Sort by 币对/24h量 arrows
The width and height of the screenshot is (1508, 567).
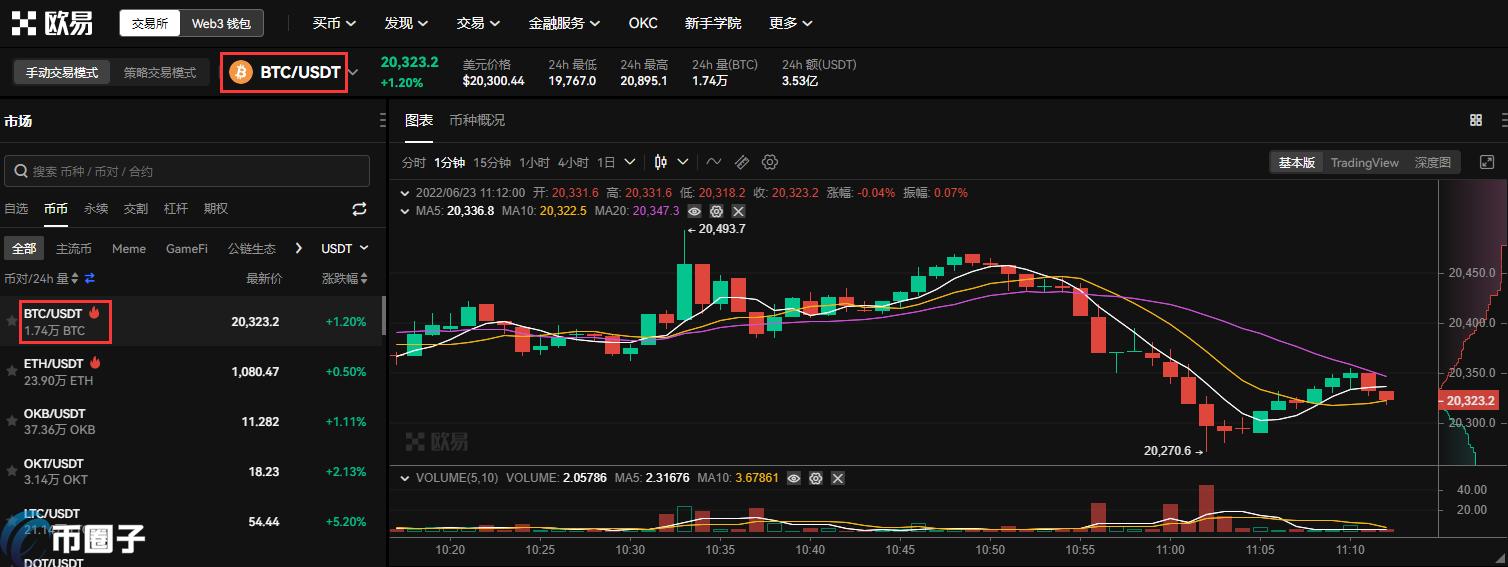(x=76, y=278)
